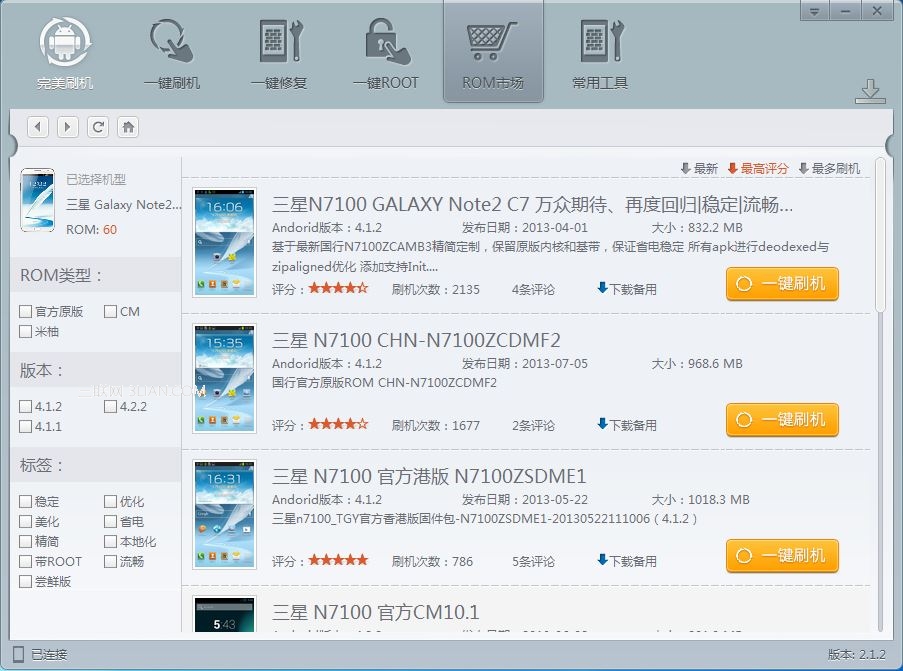View 5条评论 for N7100ZSDME1 ROM
Viewport: 903px width, 671px height.
click(533, 561)
